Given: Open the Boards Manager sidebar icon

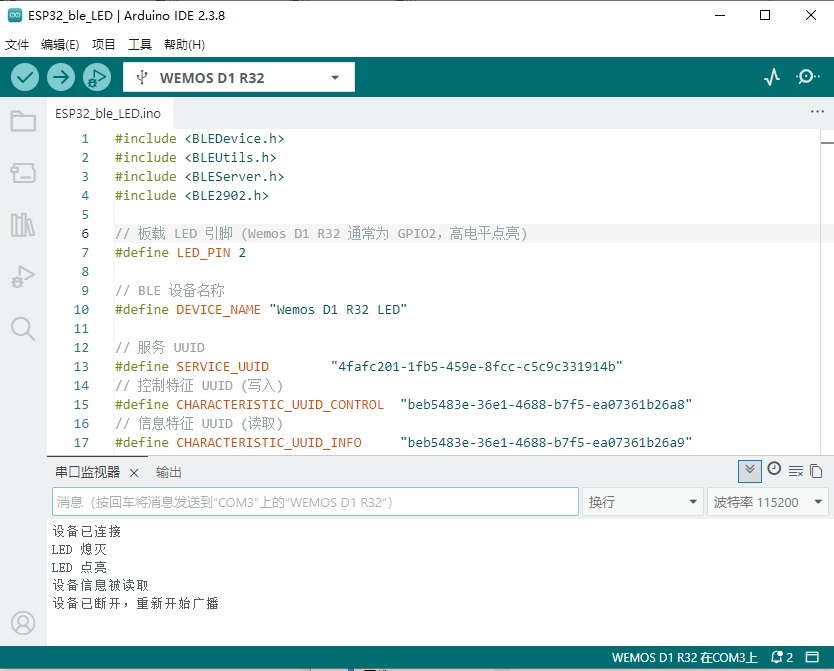Looking at the screenshot, I should [23, 173].
